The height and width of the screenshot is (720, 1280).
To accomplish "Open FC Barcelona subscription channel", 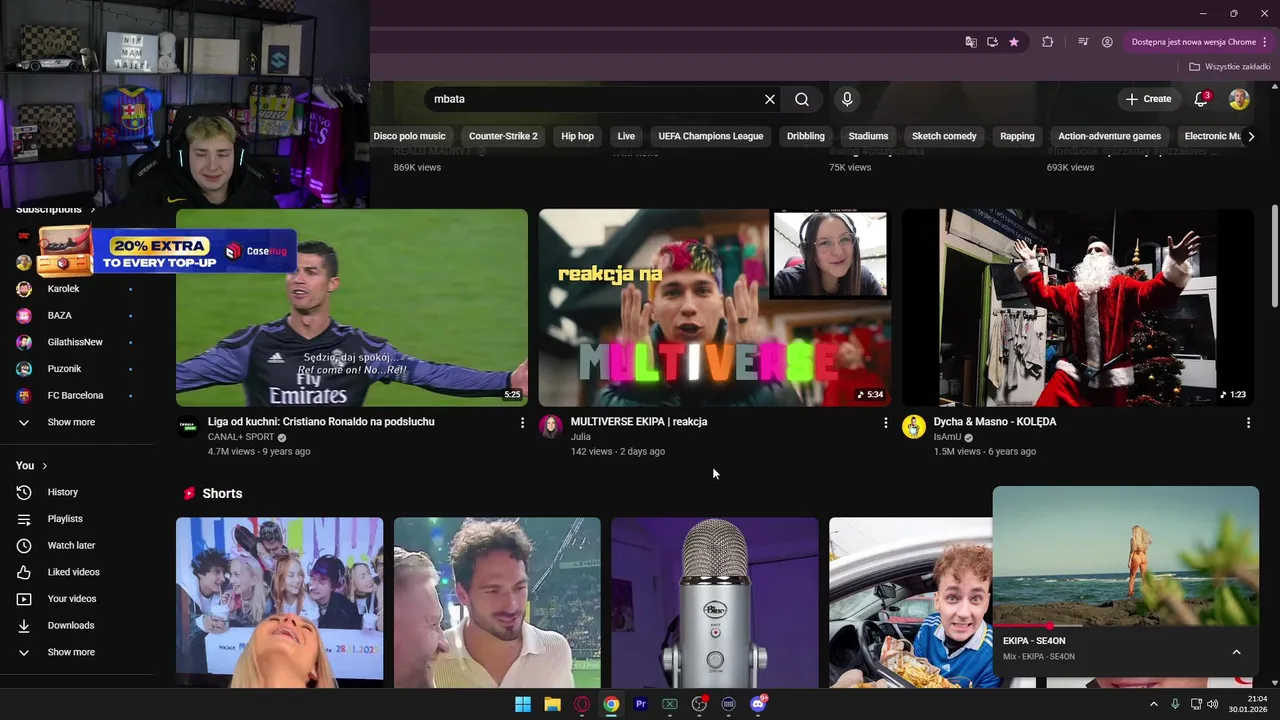I will coord(75,396).
